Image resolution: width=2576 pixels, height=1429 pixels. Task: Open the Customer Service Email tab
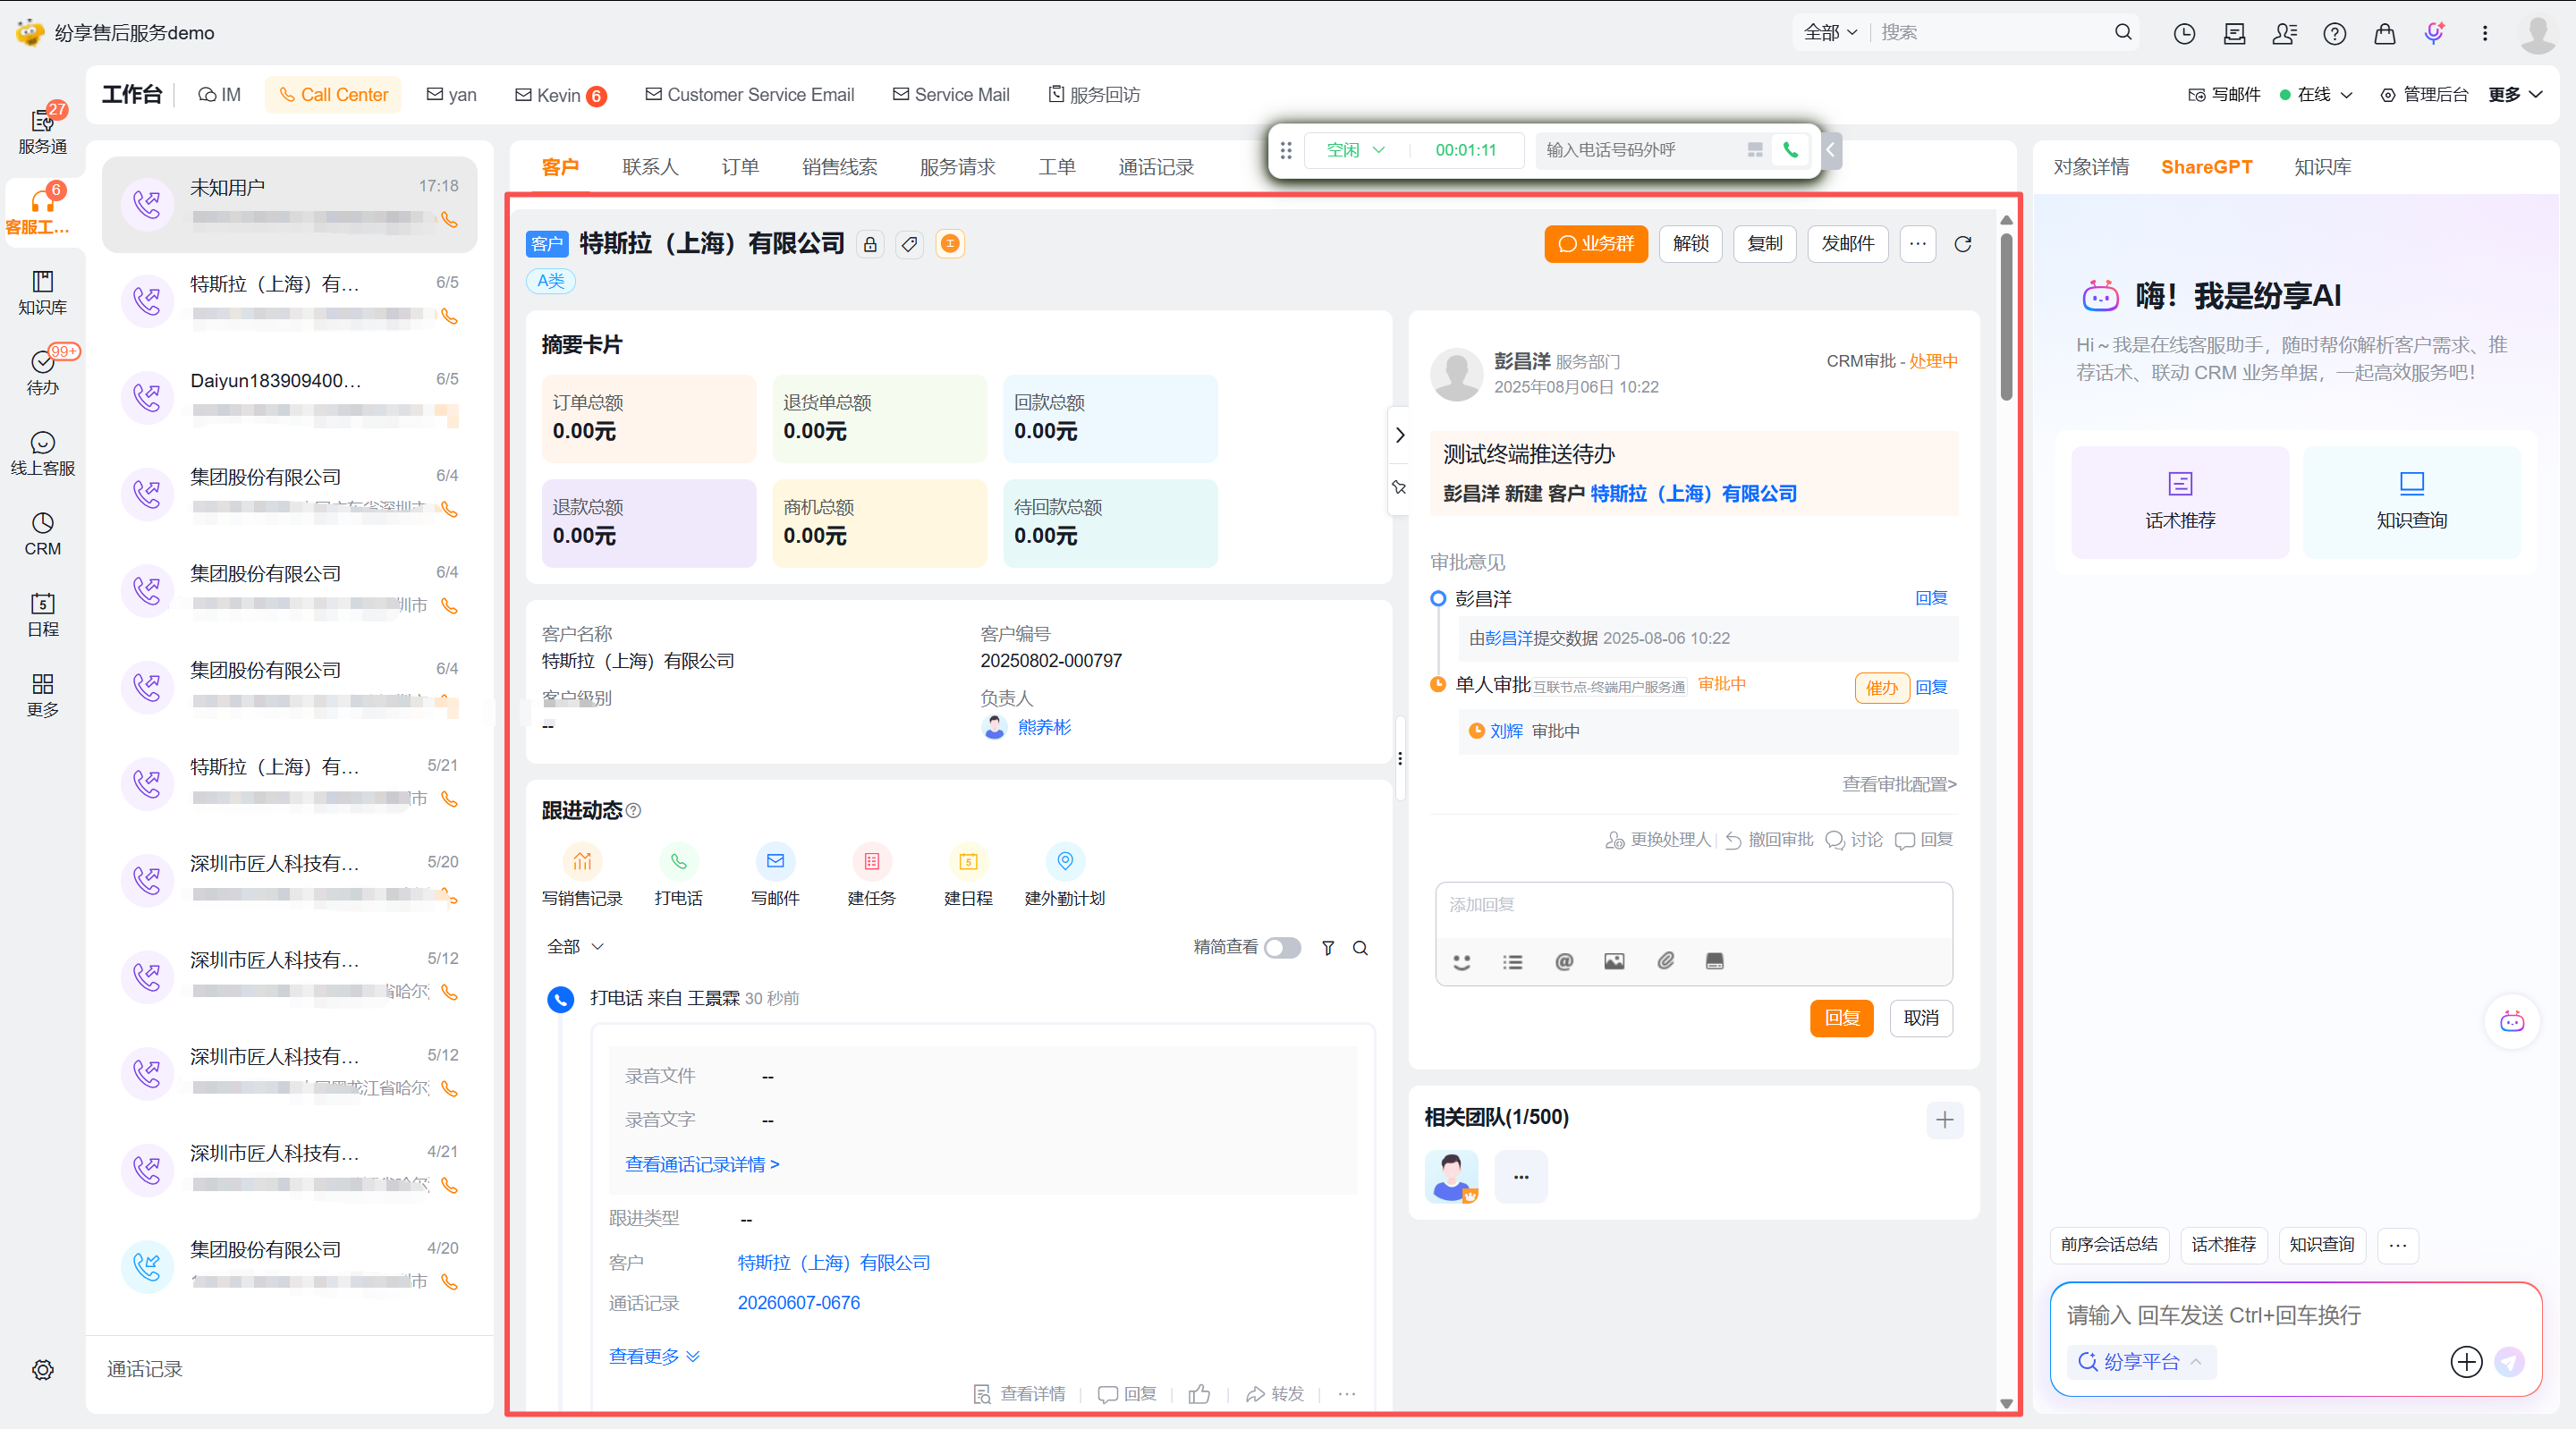coord(749,94)
